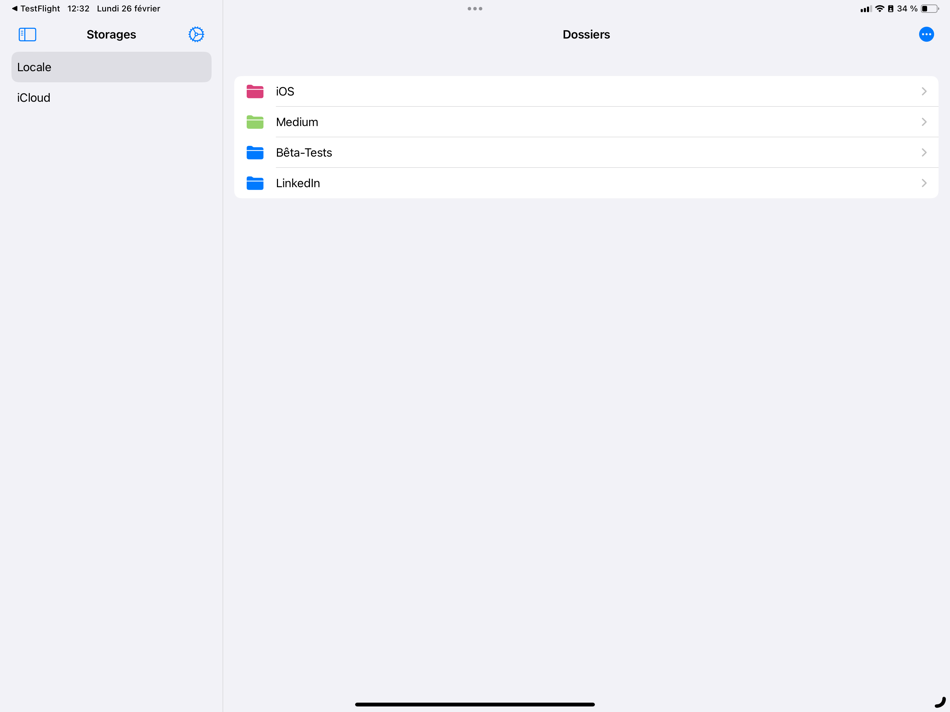Open Bêta-Tests using its chevron
950x712 pixels.
[x=924, y=152]
